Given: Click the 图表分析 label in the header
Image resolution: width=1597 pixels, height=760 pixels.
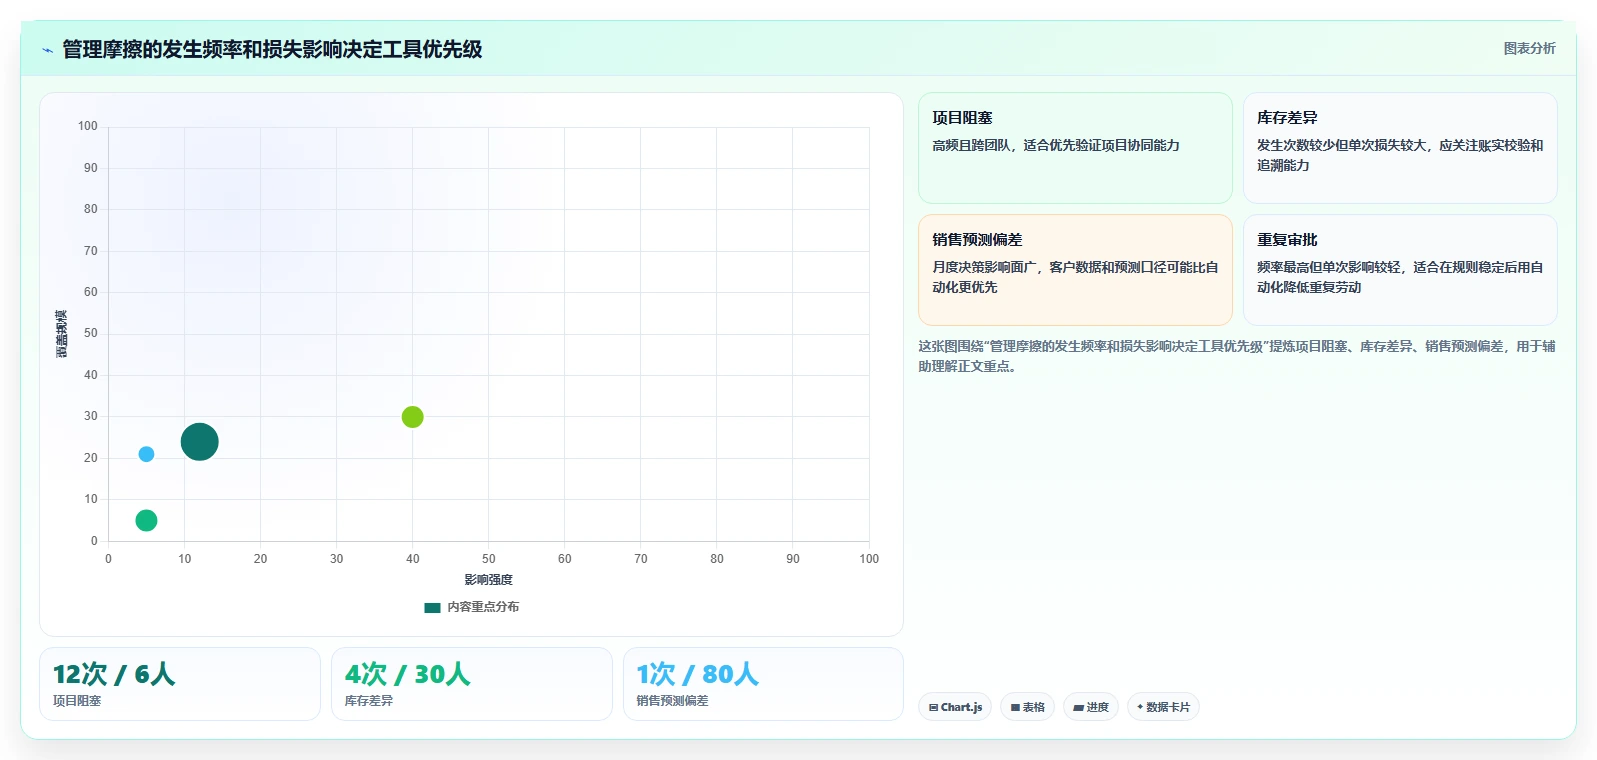Looking at the screenshot, I should [x=1529, y=48].
